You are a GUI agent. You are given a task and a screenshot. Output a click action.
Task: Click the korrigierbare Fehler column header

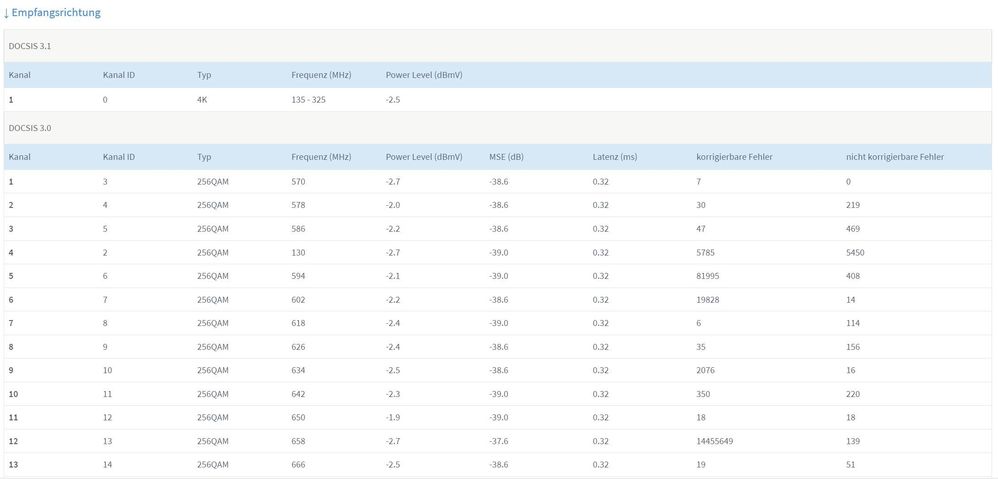click(x=734, y=156)
